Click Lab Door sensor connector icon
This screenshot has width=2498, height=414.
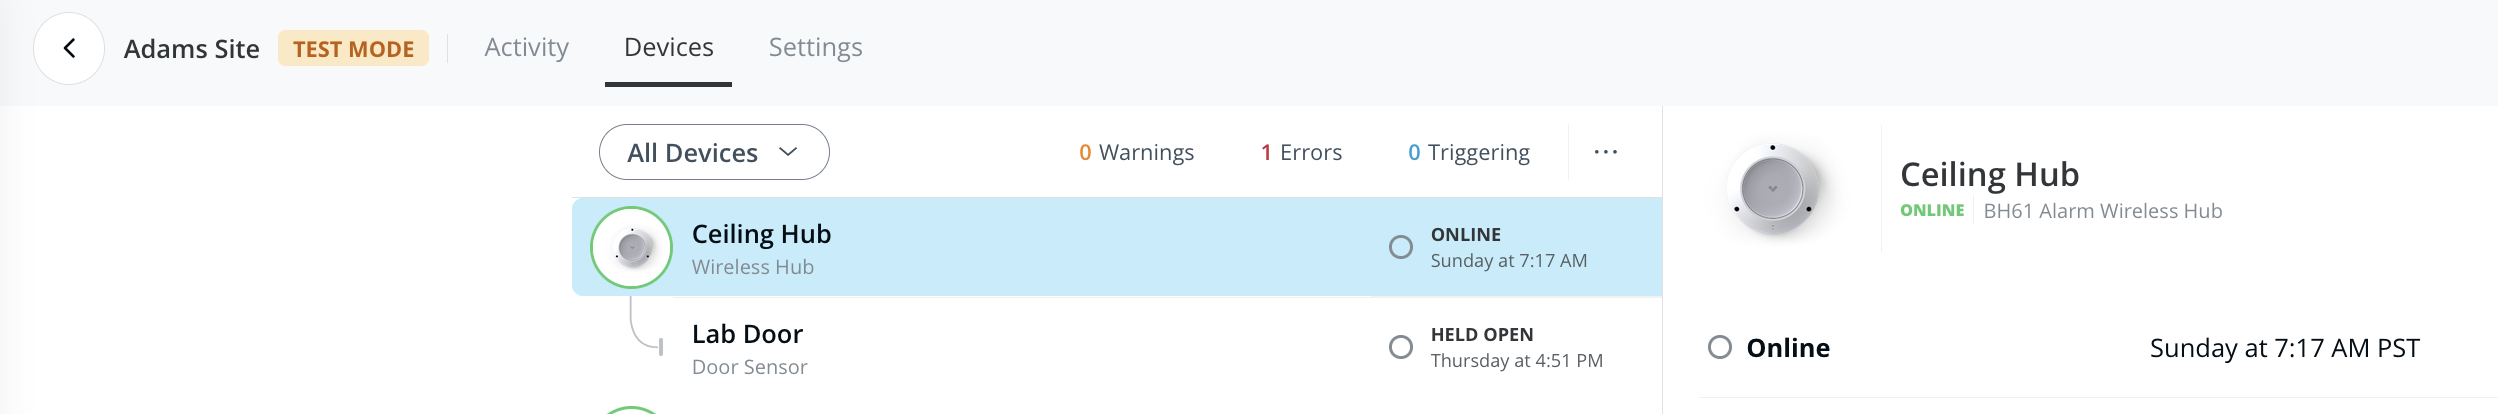[646, 329]
